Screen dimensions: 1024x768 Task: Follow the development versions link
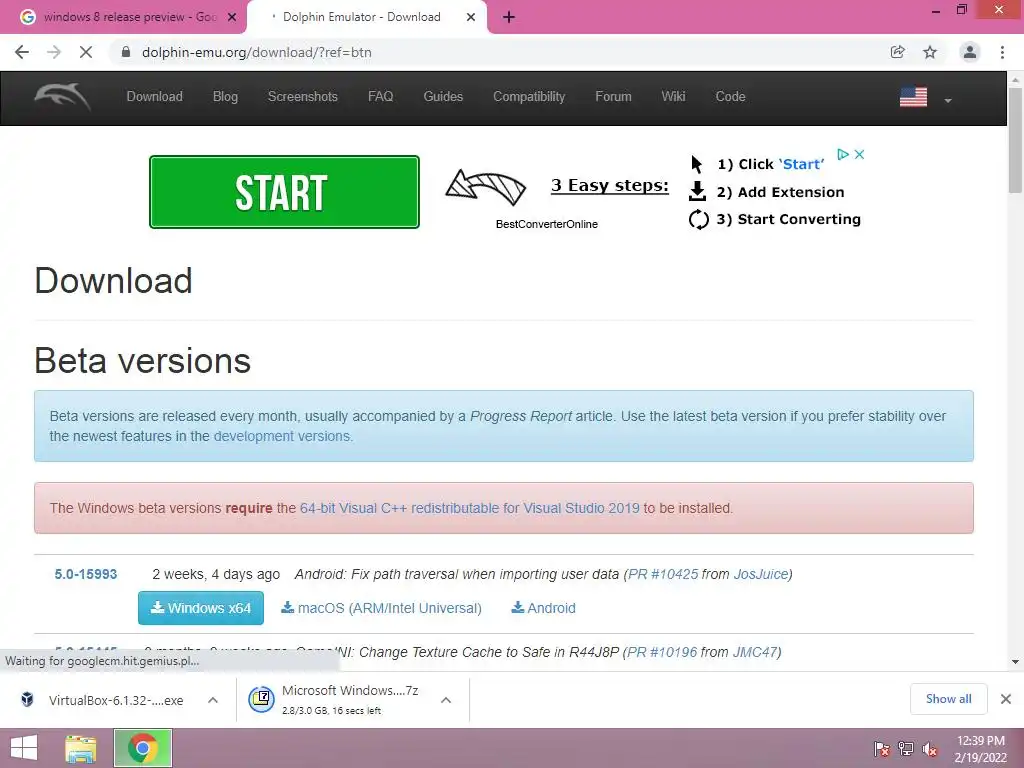(x=282, y=436)
